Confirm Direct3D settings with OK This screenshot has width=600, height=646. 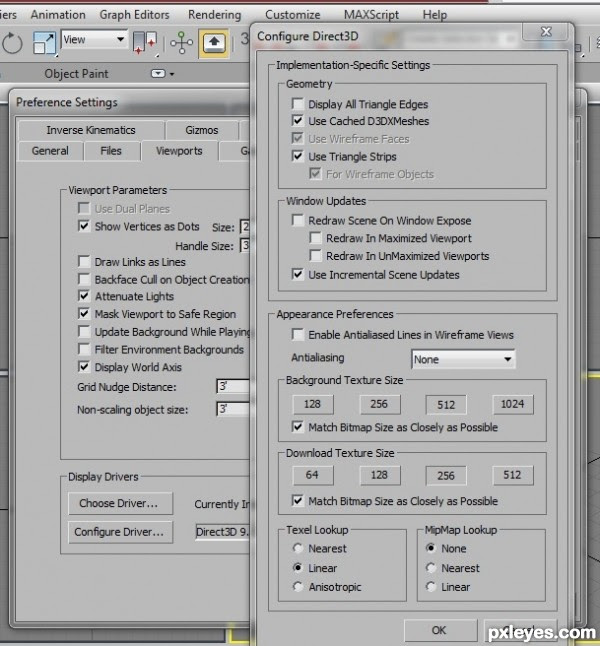440,630
